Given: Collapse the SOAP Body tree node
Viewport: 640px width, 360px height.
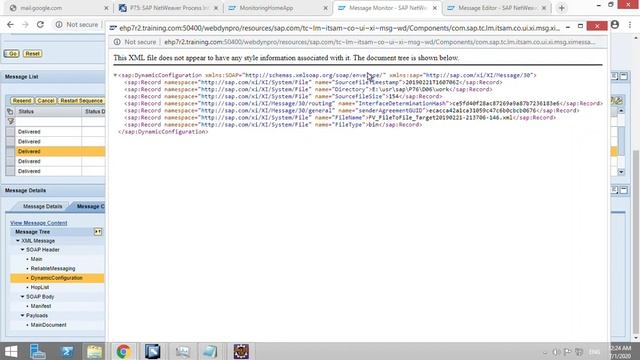Looking at the screenshot, I should [22, 297].
